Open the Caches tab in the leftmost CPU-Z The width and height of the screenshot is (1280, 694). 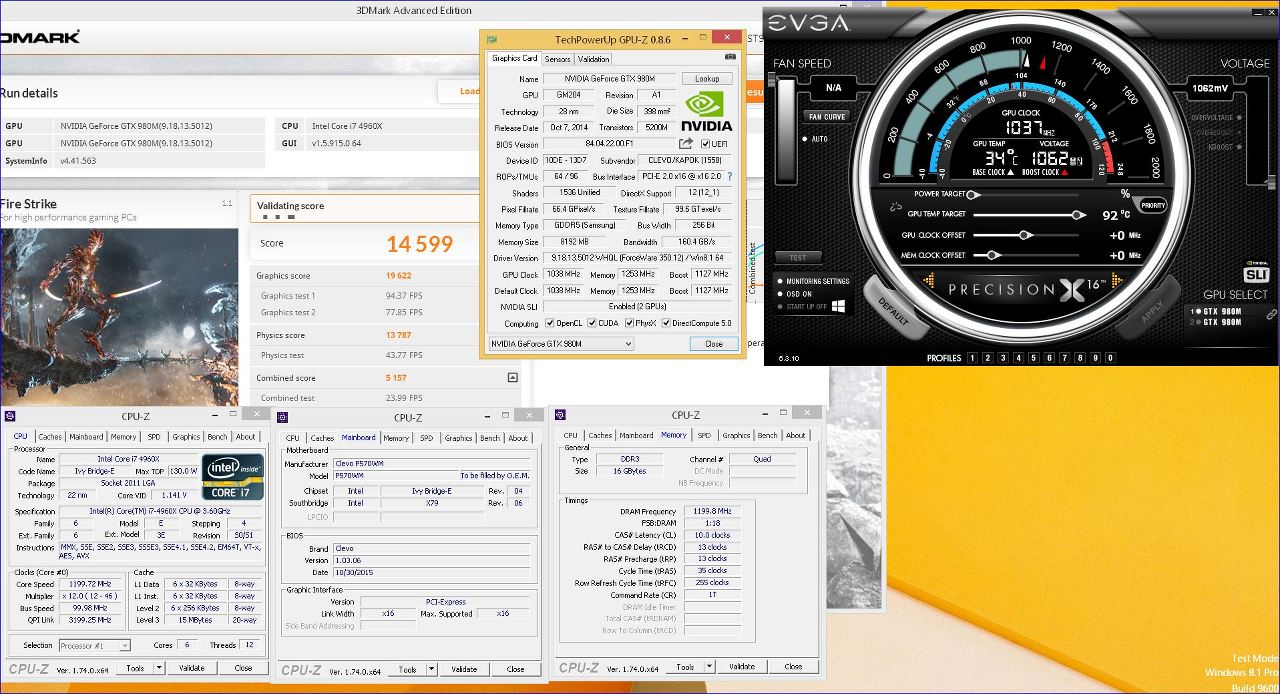50,437
